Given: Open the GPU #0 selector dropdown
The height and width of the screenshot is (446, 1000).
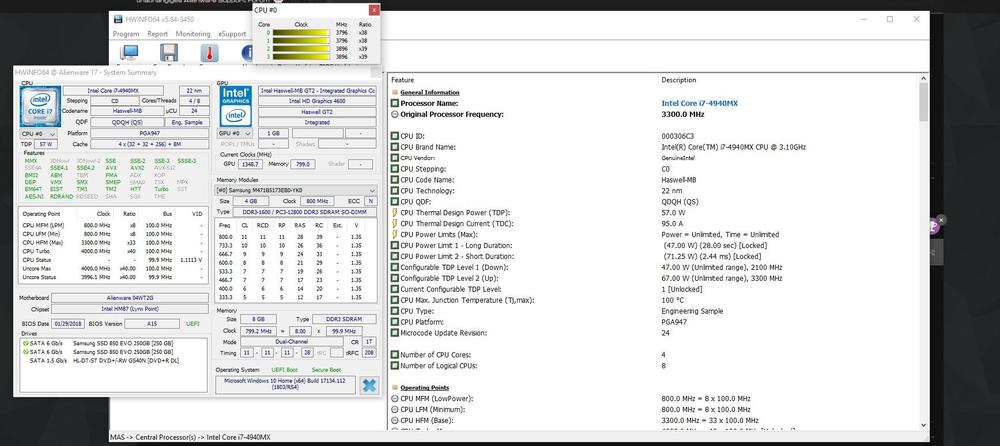Looking at the screenshot, I should (235, 133).
